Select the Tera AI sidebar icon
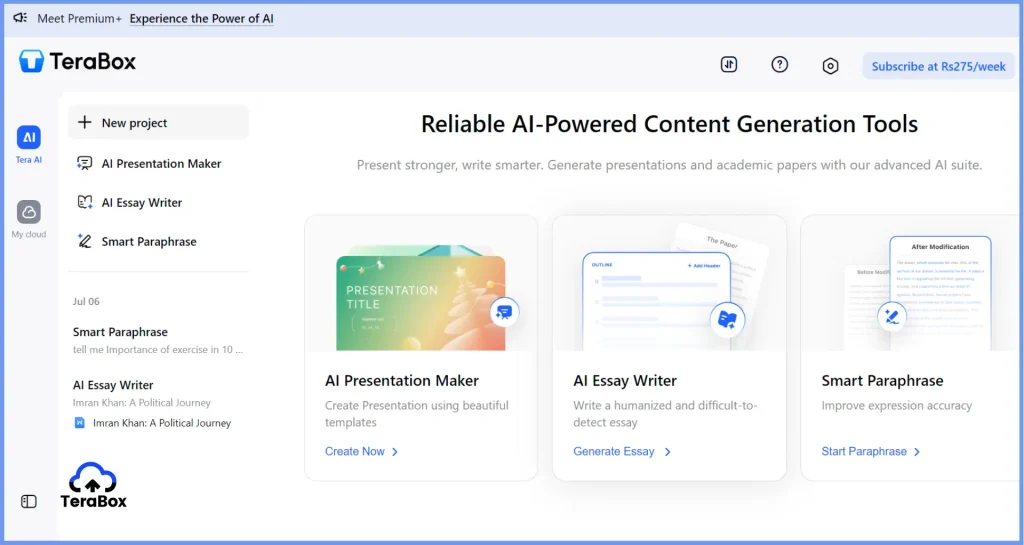 (x=29, y=138)
